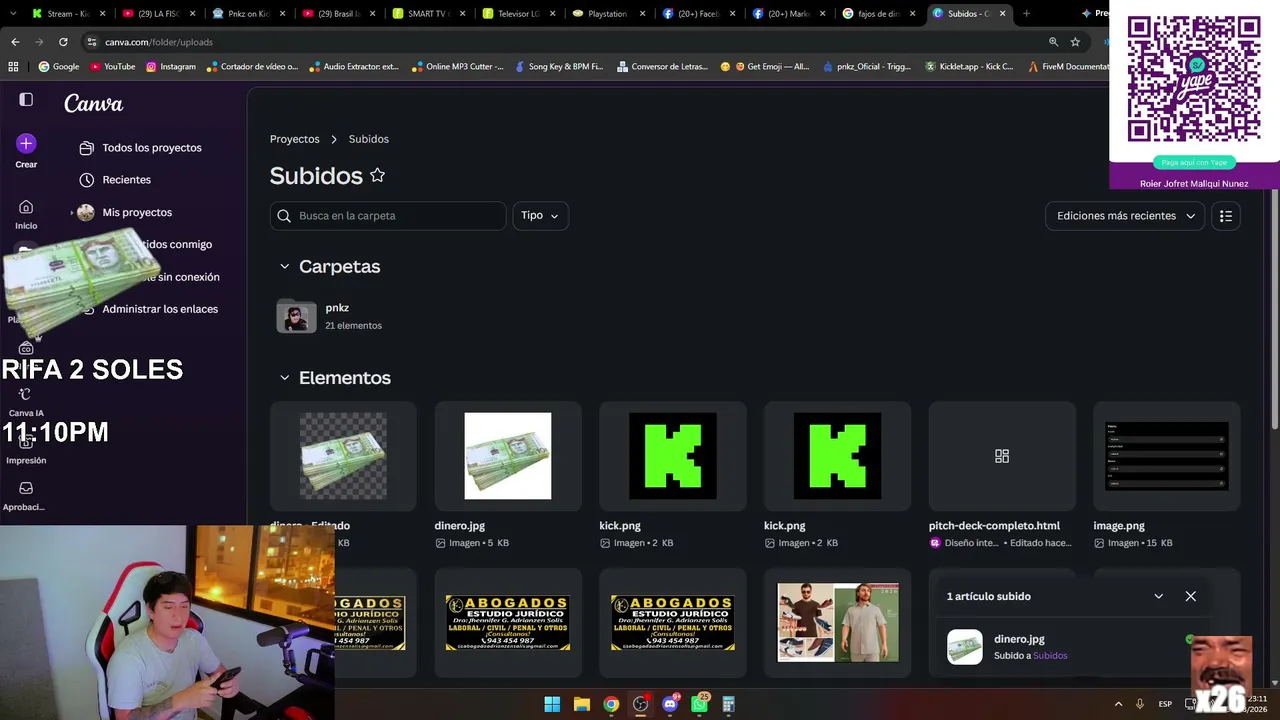Collapse the Carpetas section

(284, 267)
